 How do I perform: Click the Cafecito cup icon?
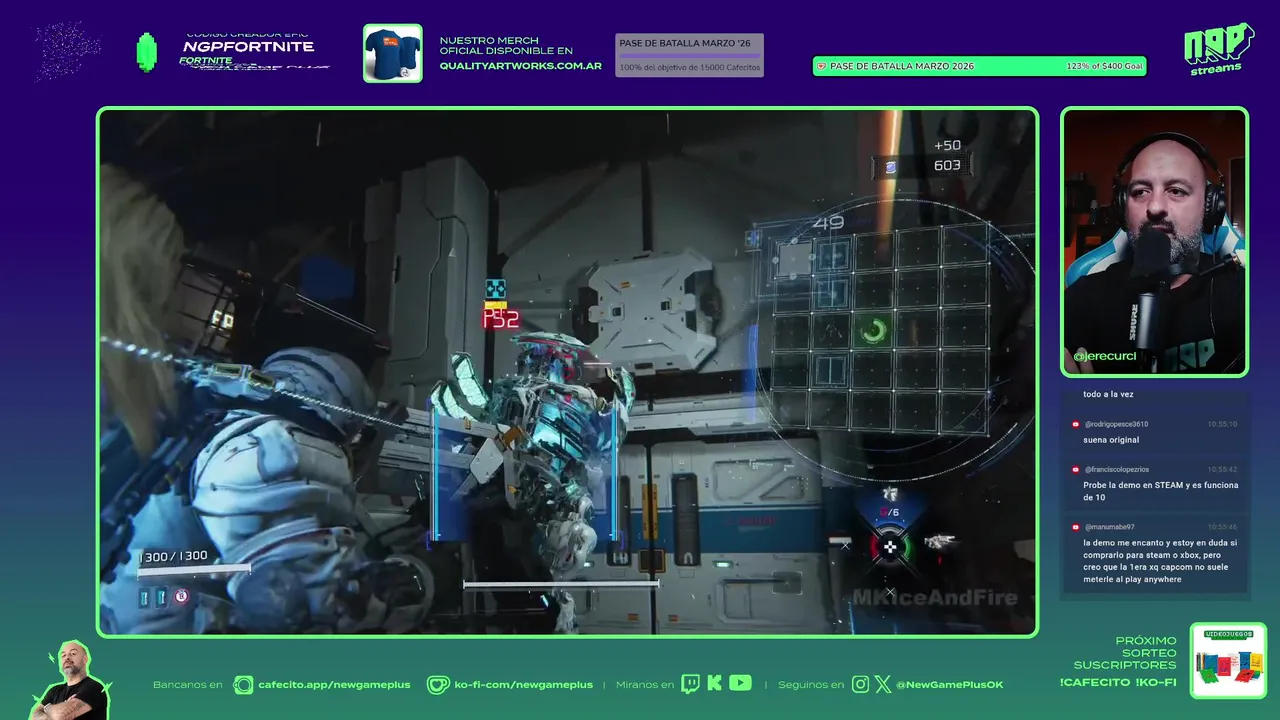point(243,685)
